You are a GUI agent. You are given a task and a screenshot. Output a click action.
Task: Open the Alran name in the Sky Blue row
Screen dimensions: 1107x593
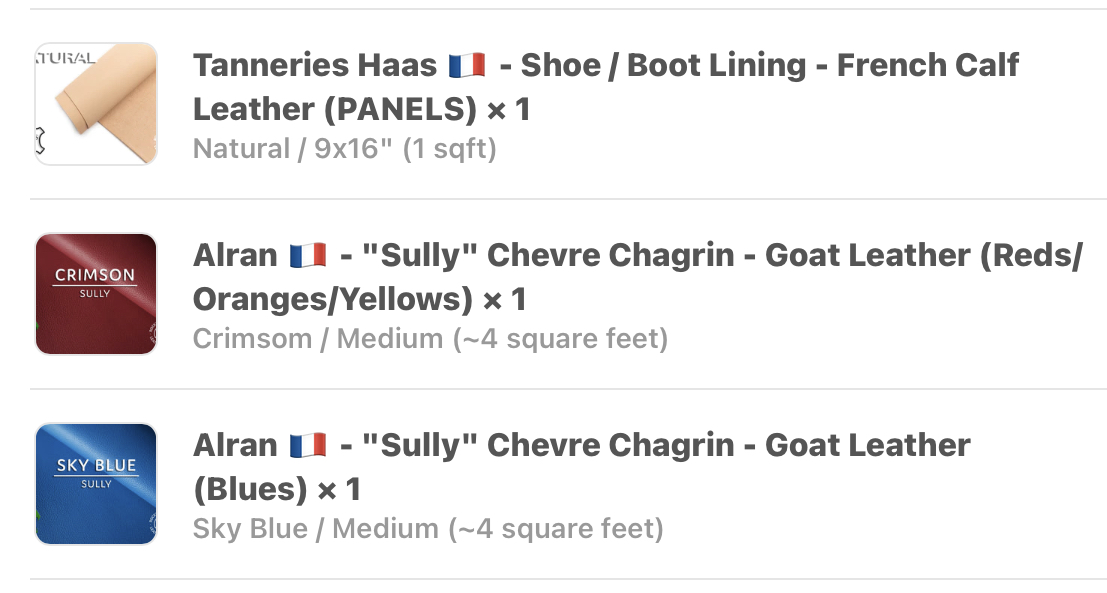click(235, 446)
